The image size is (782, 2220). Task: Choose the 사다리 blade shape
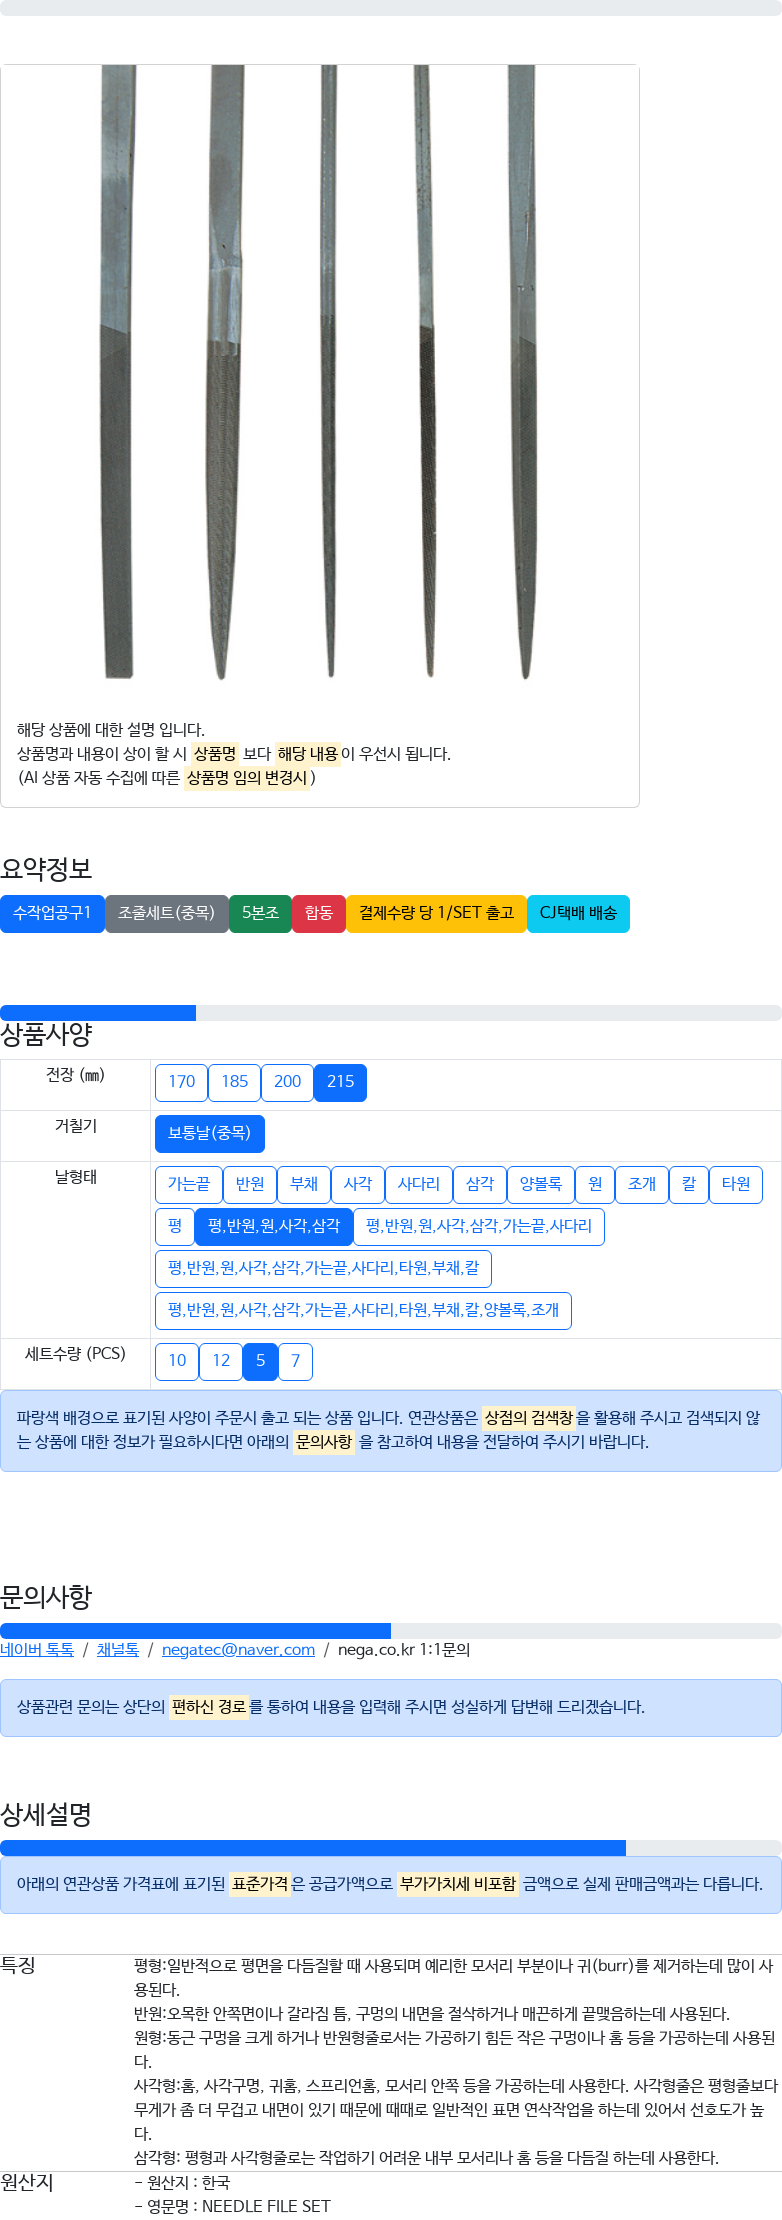click(x=419, y=1184)
